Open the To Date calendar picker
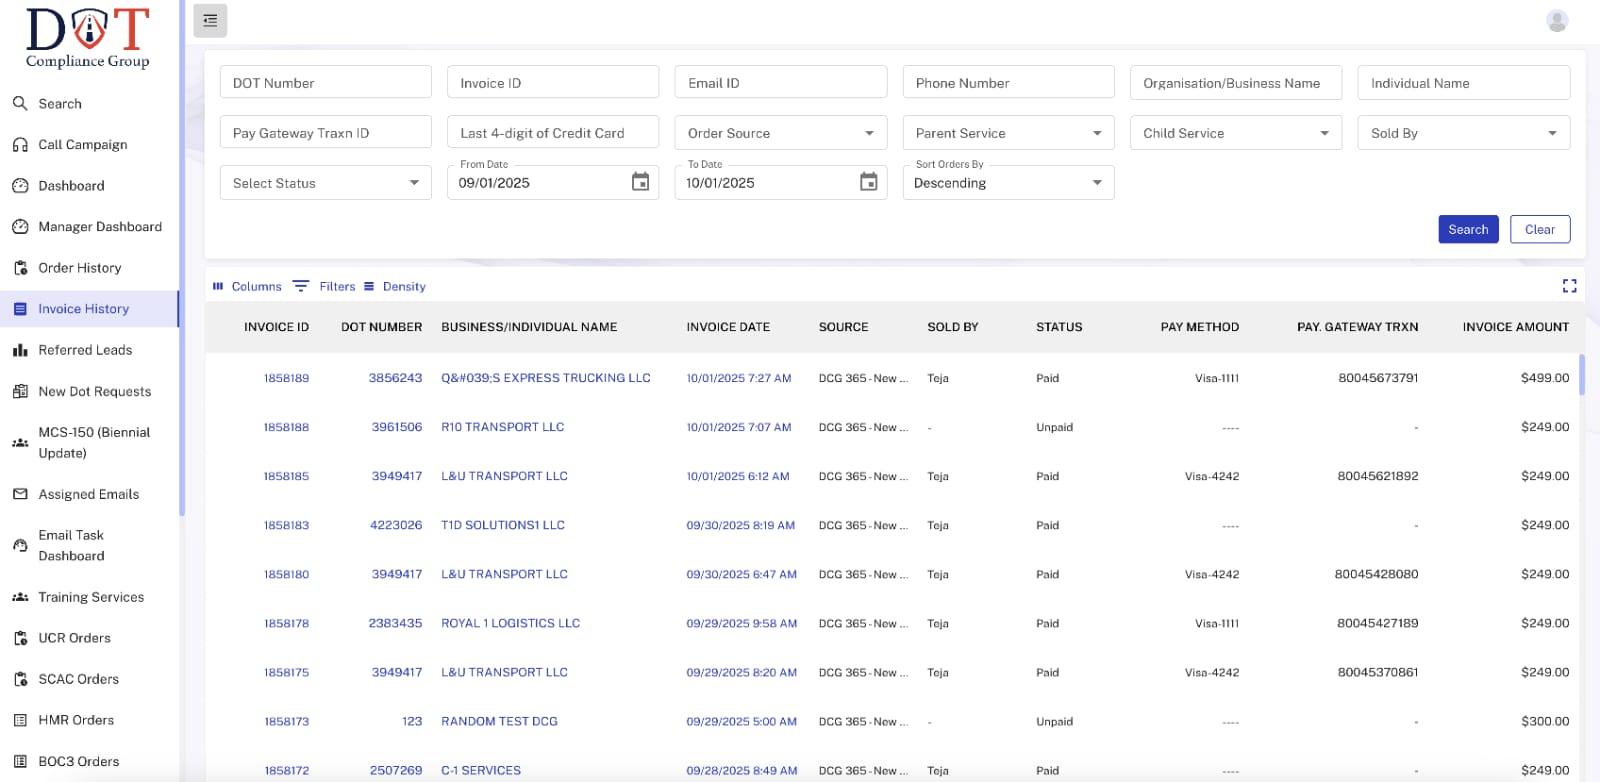Image resolution: width=1600 pixels, height=782 pixels. pyautogui.click(x=868, y=182)
